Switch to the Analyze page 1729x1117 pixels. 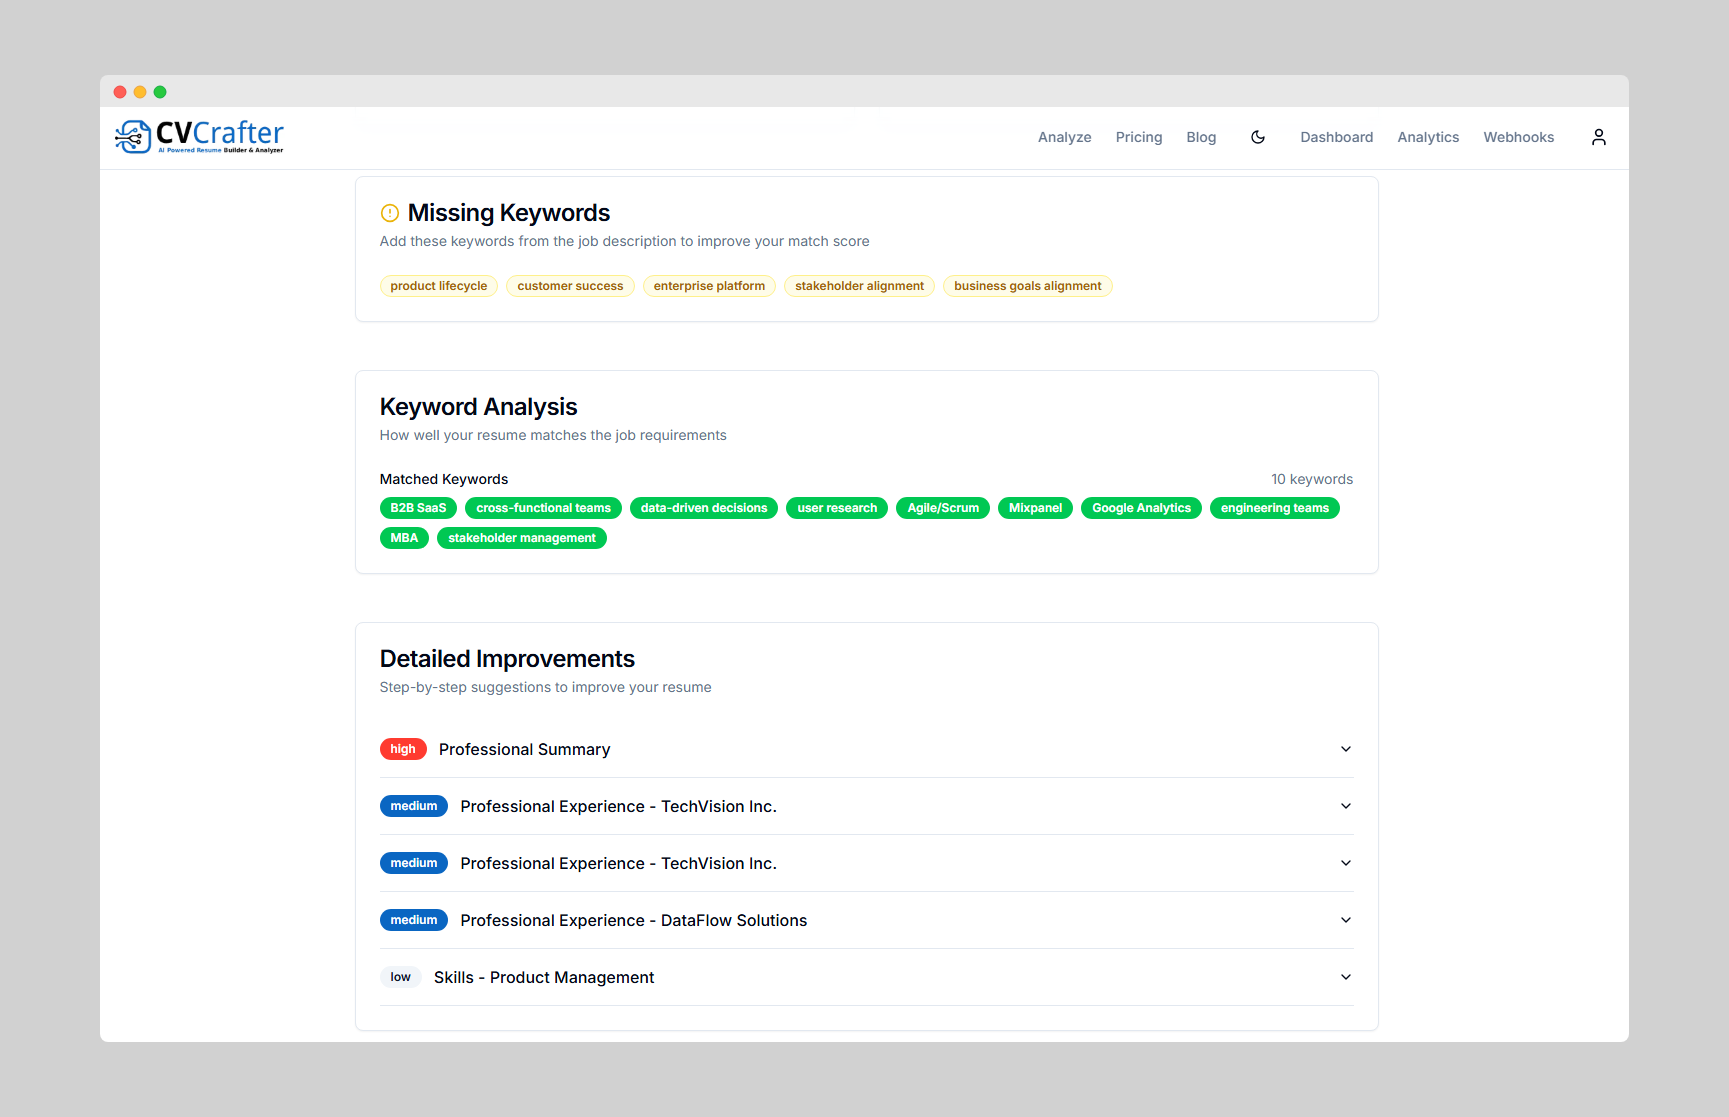coord(1064,137)
